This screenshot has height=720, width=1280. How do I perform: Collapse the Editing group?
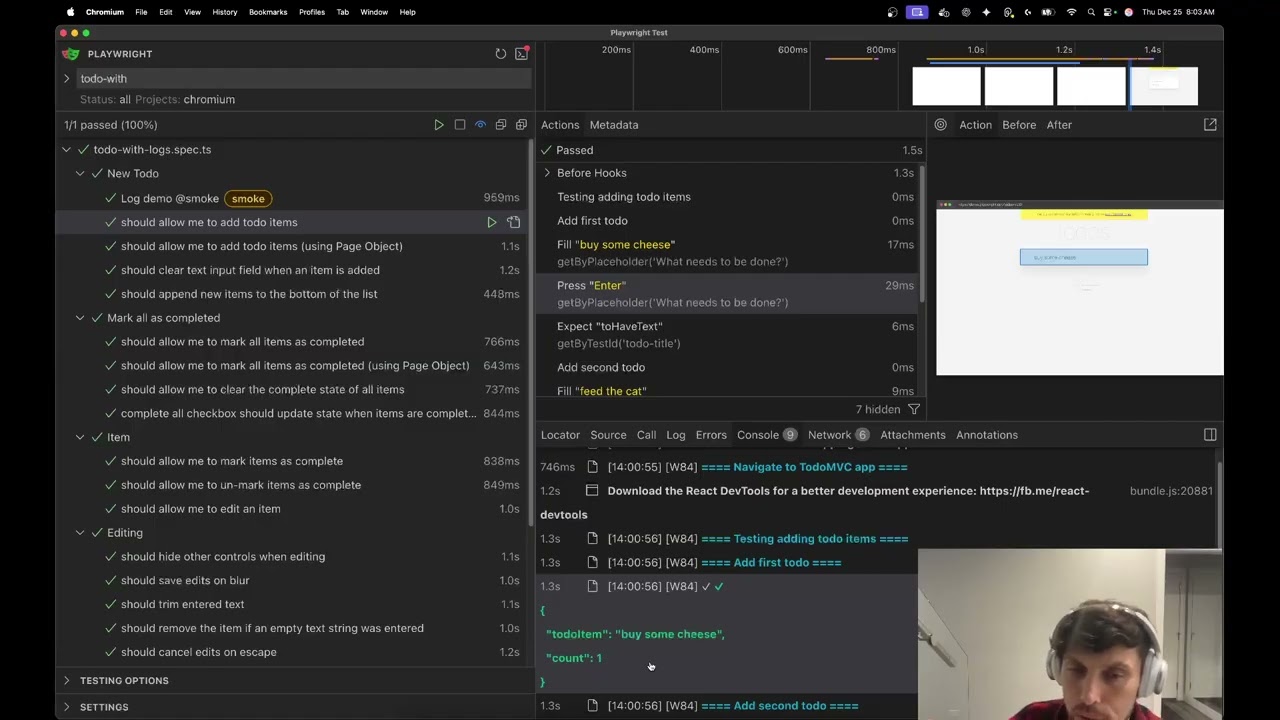[80, 533]
